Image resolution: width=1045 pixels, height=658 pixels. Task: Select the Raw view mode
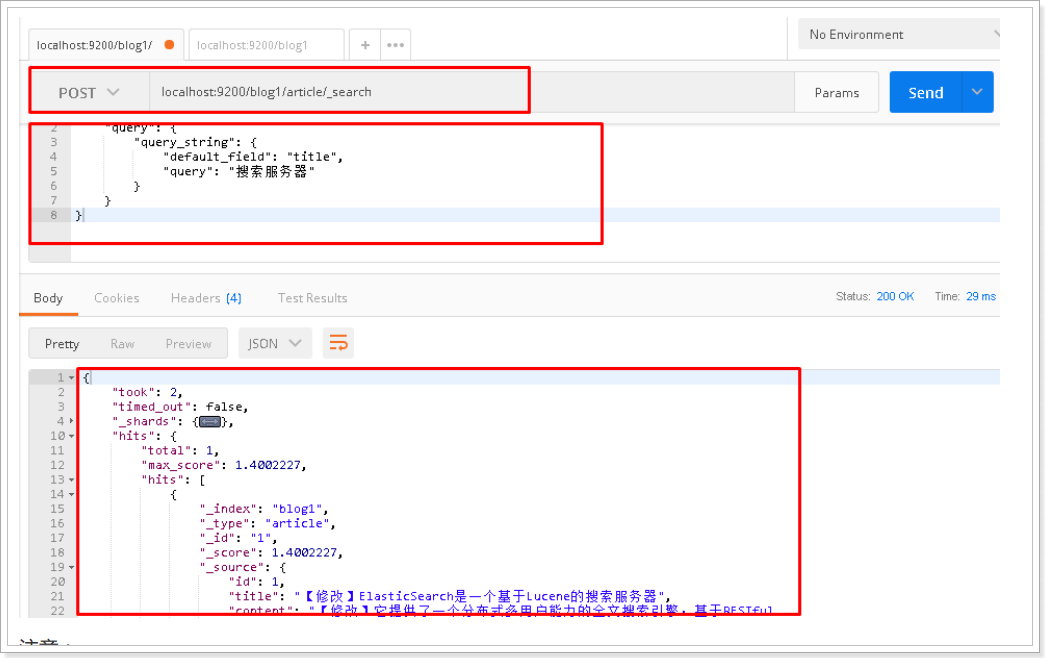tap(123, 343)
